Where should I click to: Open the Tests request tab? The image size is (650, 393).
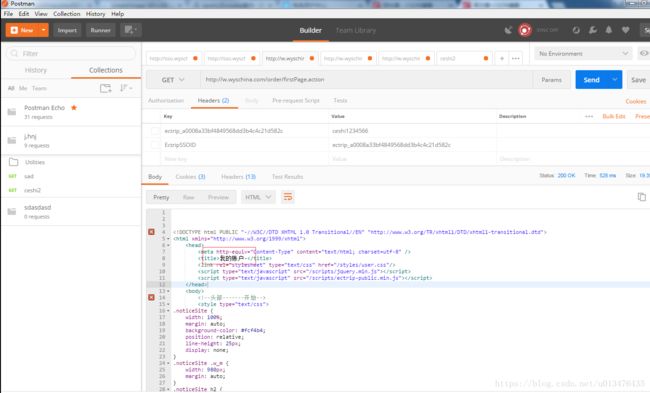pos(340,100)
